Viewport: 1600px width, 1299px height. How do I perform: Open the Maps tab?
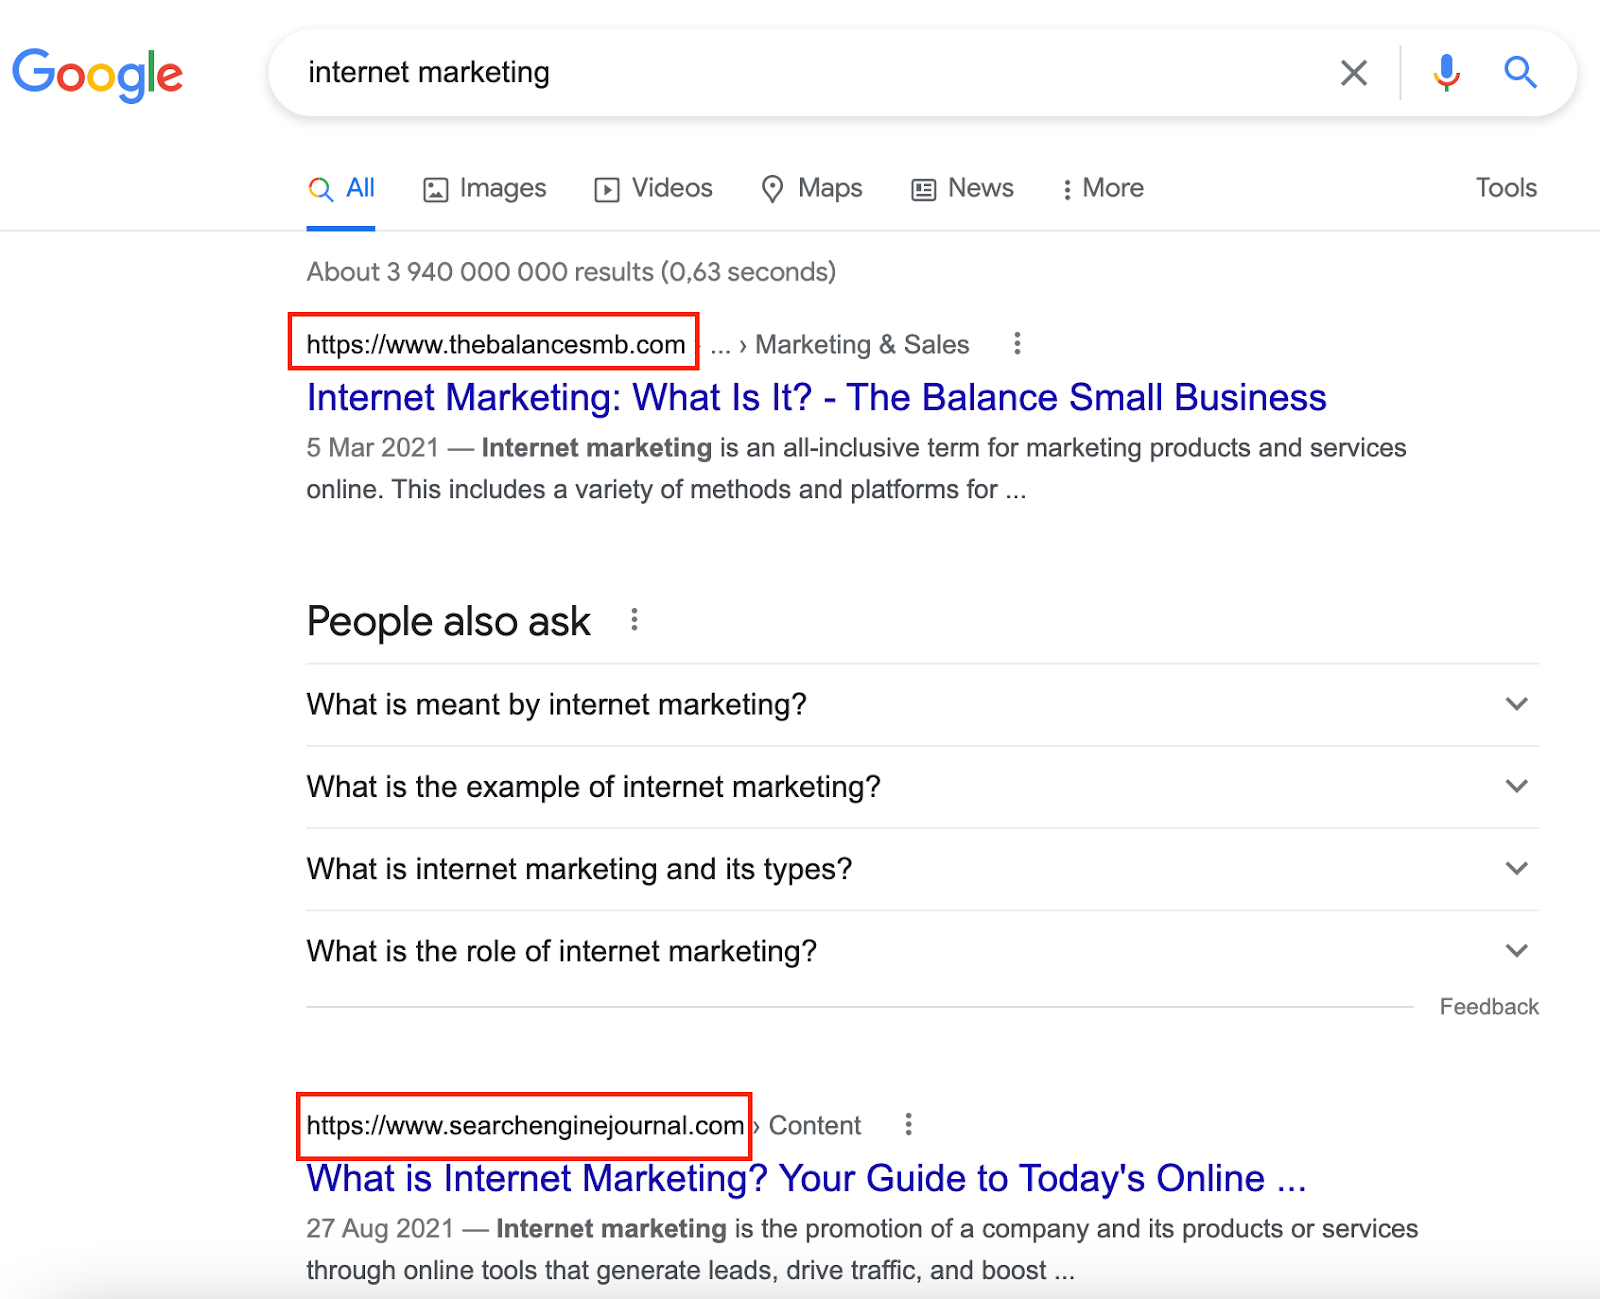click(812, 189)
